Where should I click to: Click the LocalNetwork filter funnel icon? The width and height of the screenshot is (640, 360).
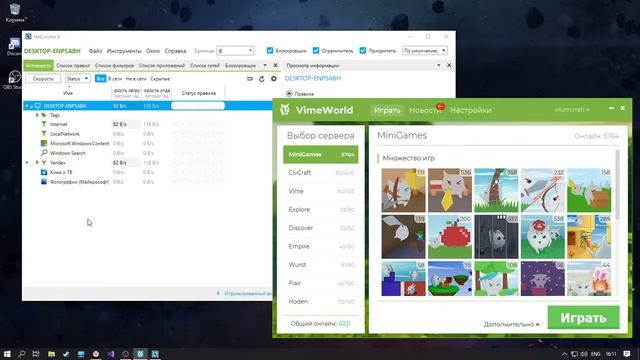pos(44,133)
